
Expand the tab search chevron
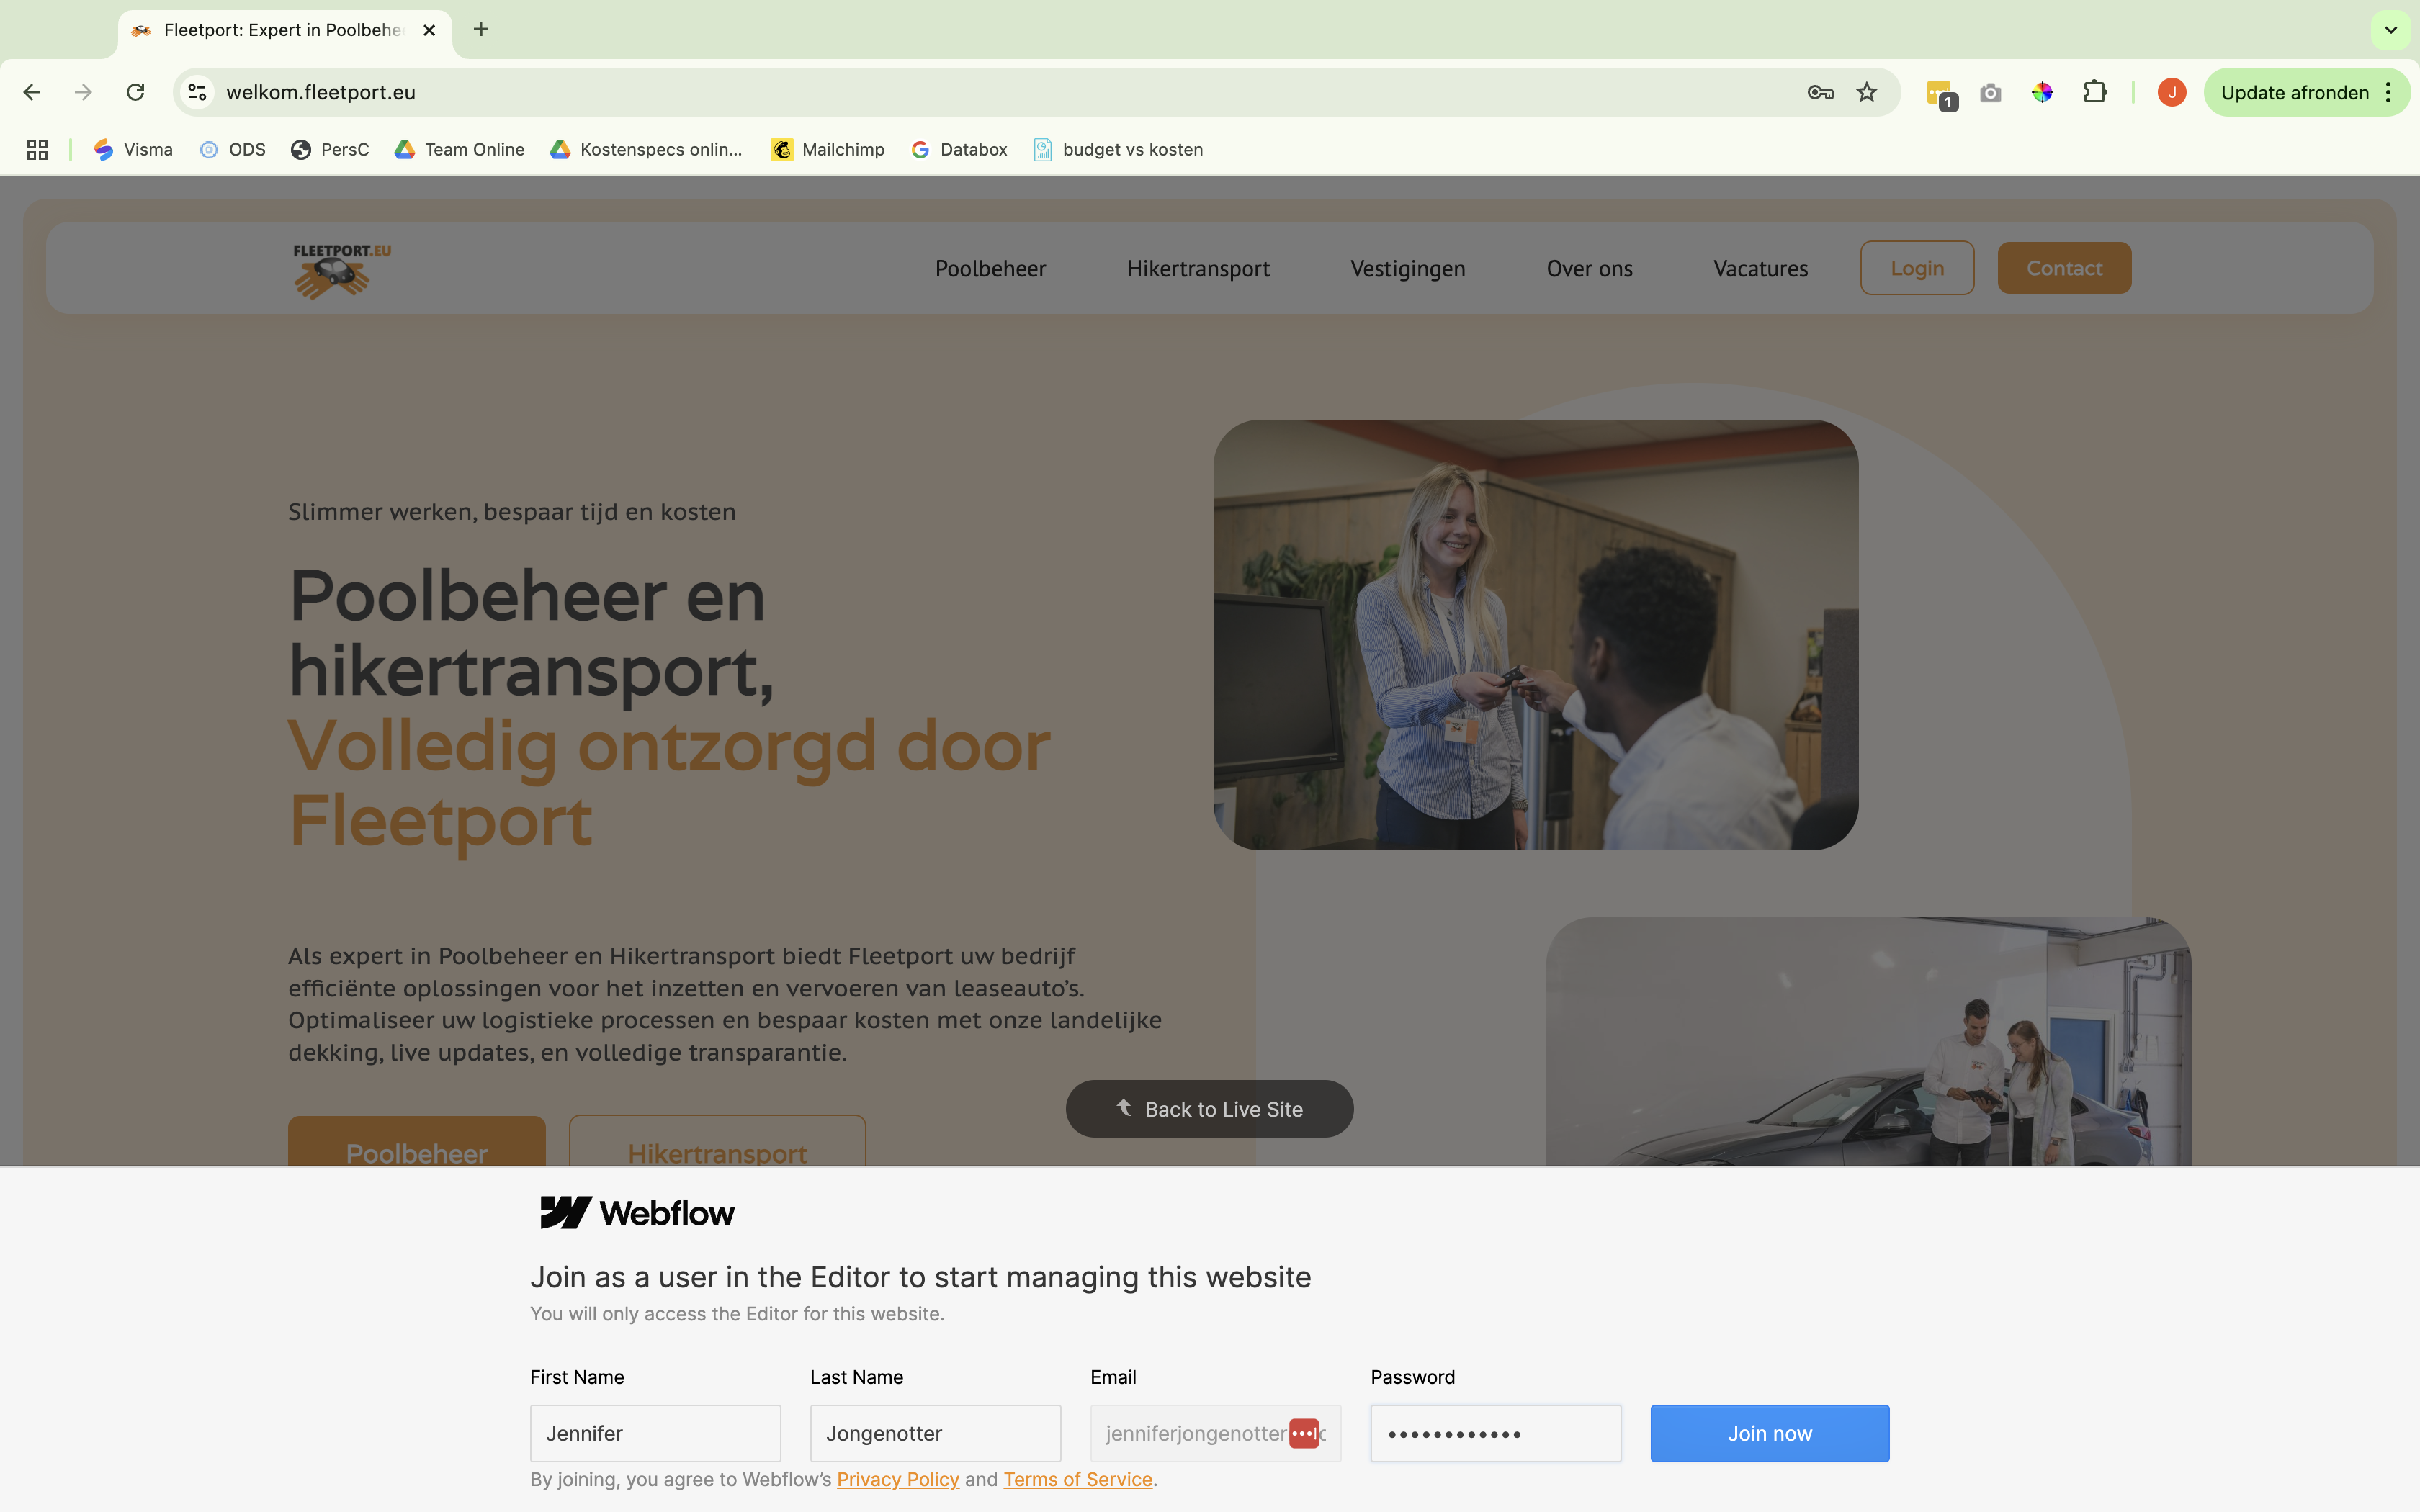pos(2391,30)
